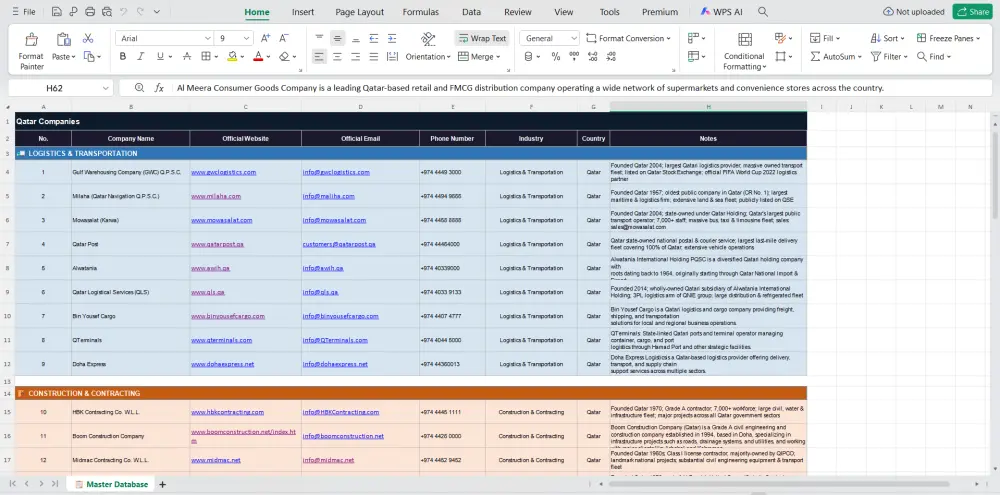Apply strikethrough formatting

[x=187, y=57]
